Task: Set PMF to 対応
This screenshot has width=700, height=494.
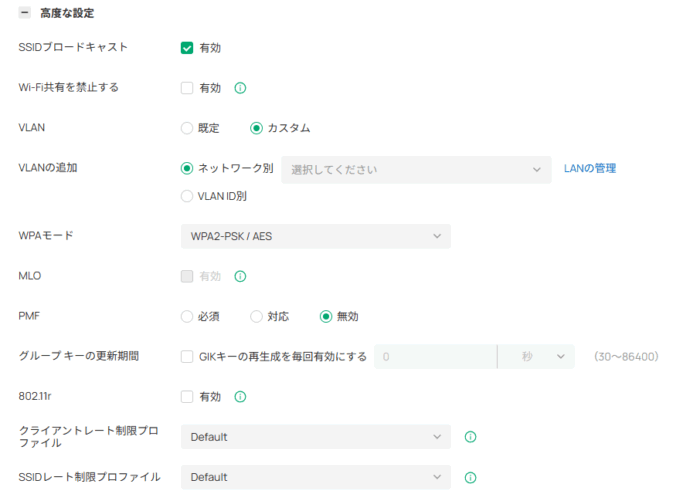Action: point(256,316)
